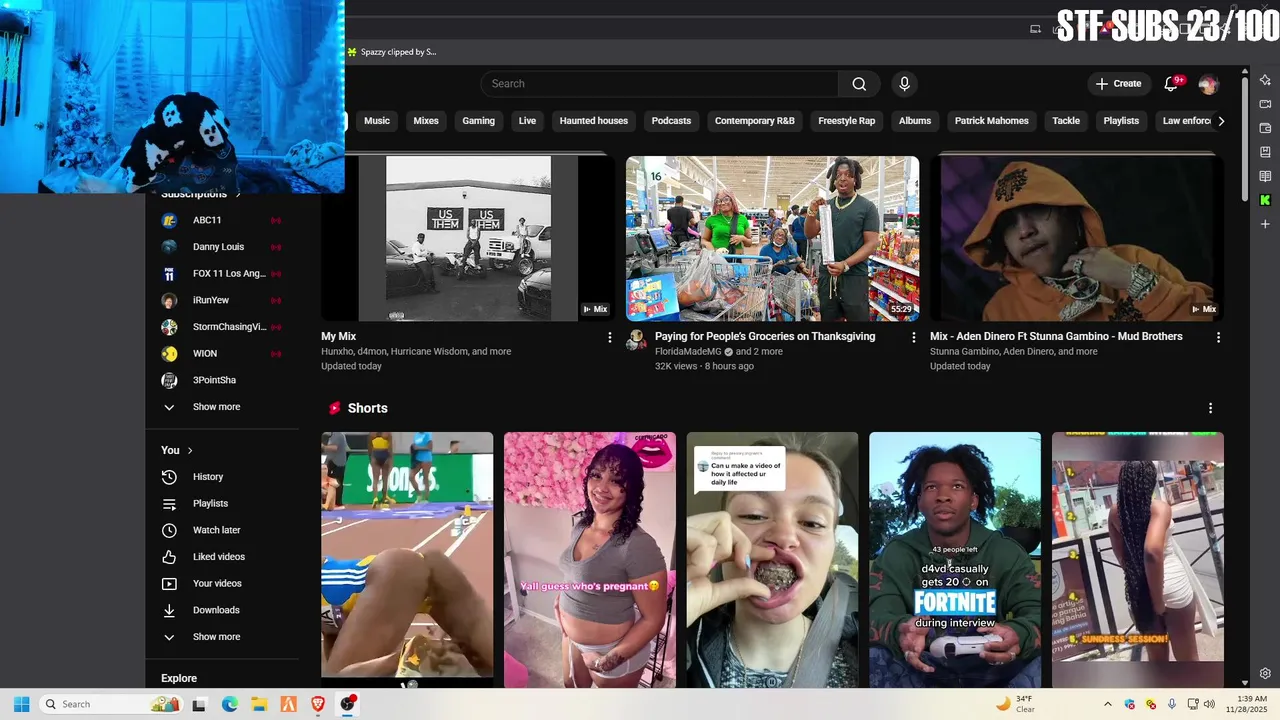This screenshot has width=1280, height=720.
Task: Open Mix - Aden Dinero title link
Action: [1056, 337]
